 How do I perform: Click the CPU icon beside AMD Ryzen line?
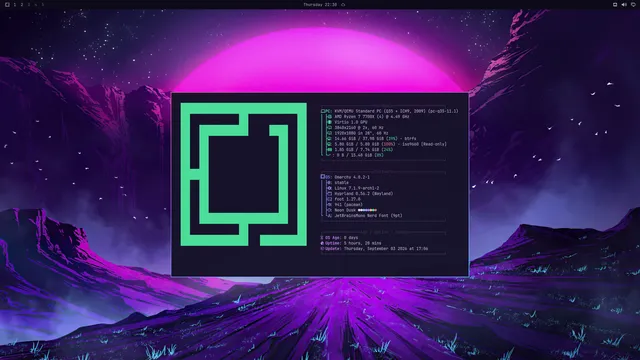(330, 117)
